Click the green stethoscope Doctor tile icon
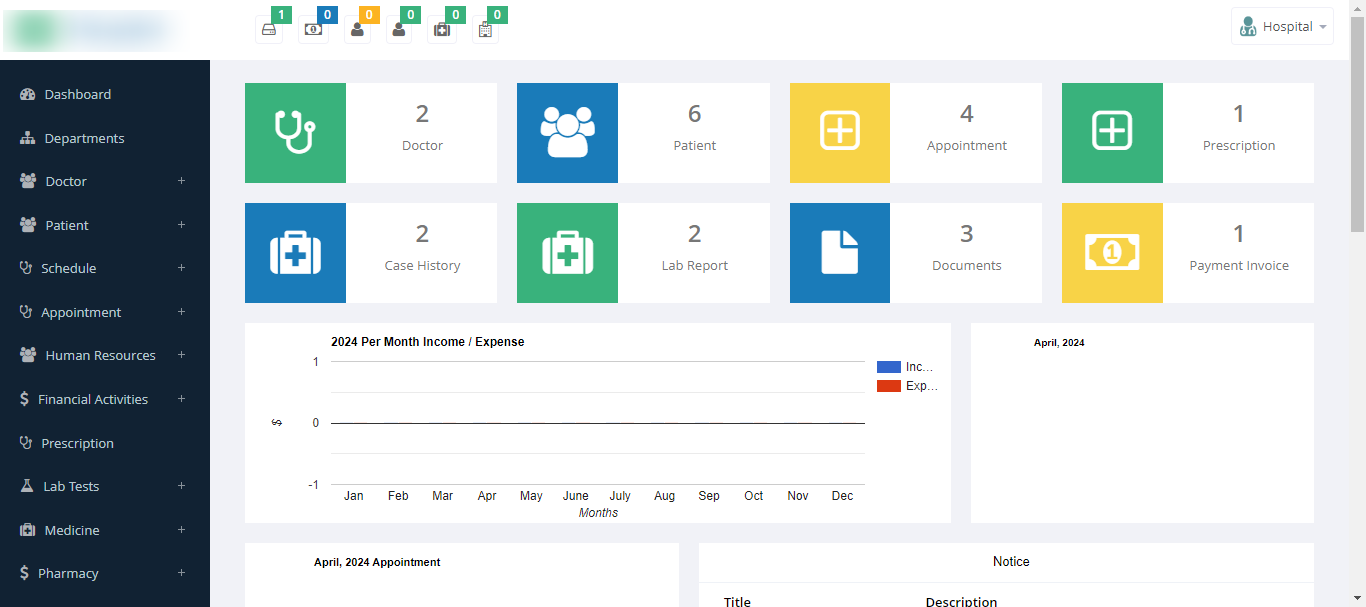 click(x=295, y=133)
